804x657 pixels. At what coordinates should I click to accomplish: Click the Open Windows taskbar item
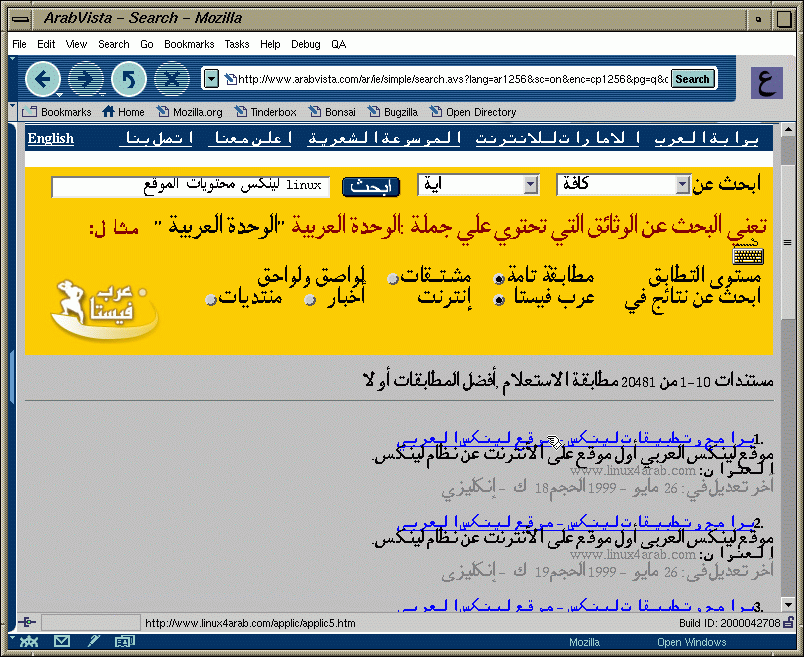(692, 642)
